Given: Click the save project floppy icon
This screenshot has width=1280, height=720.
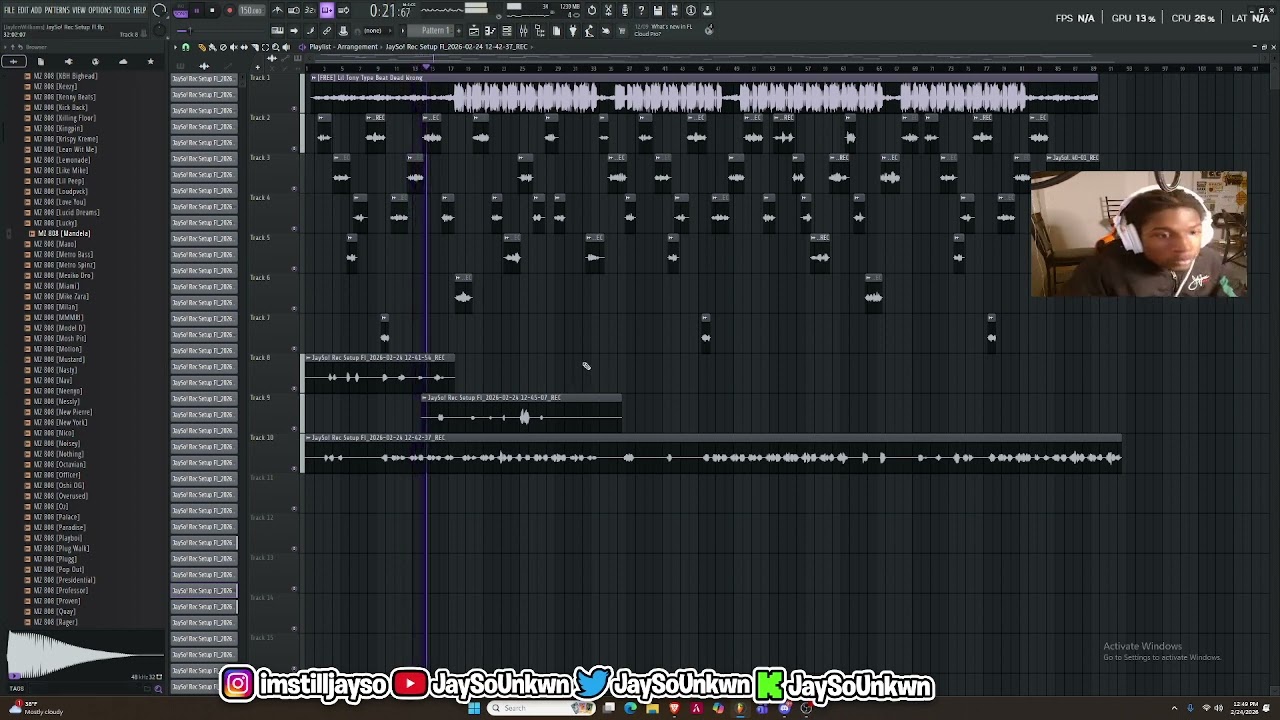Looking at the screenshot, I should pos(658,10).
